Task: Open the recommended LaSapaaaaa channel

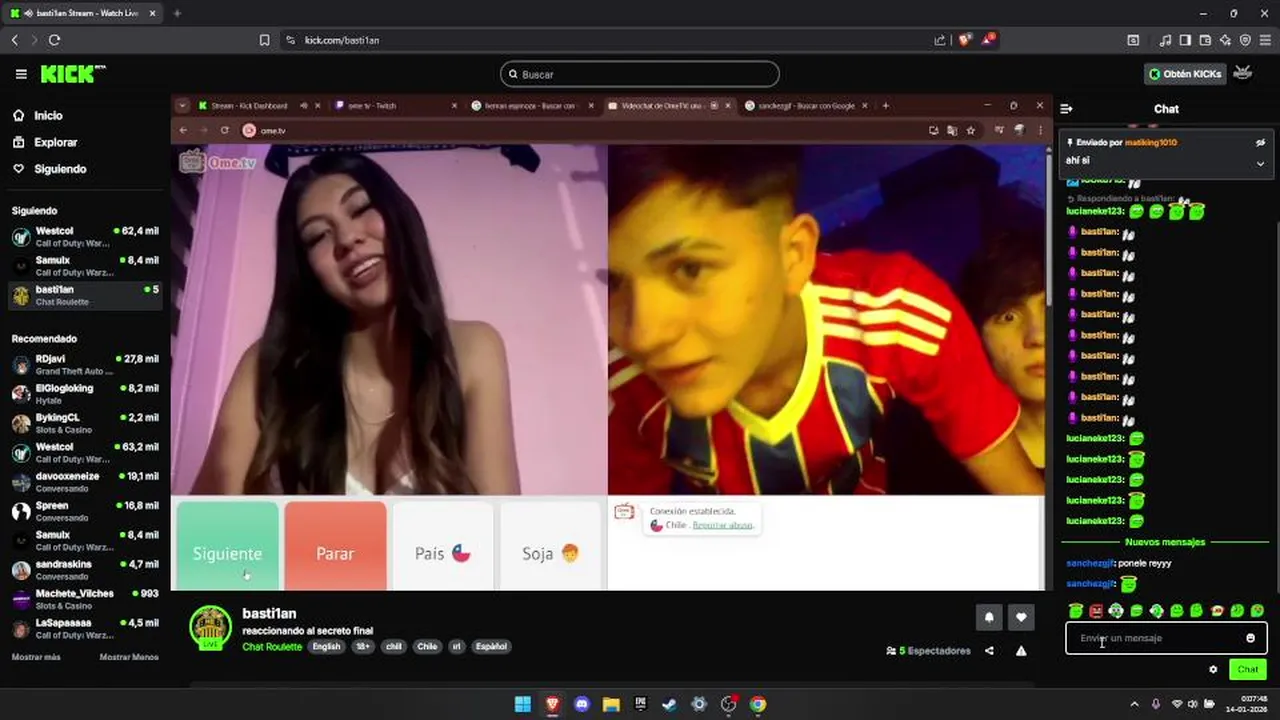Action: tap(85, 628)
